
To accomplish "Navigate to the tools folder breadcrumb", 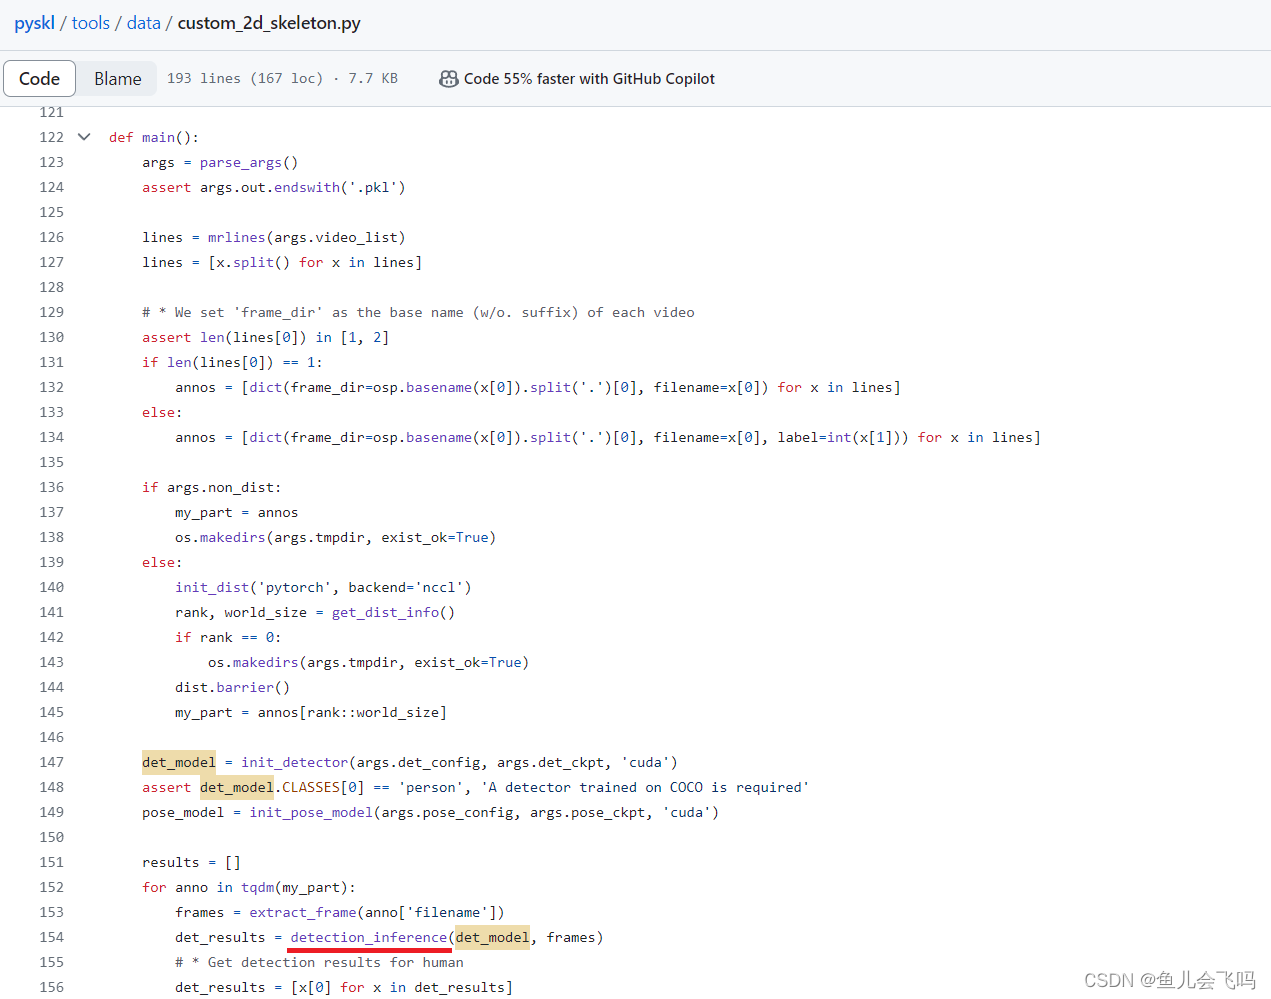I will click(x=90, y=22).
